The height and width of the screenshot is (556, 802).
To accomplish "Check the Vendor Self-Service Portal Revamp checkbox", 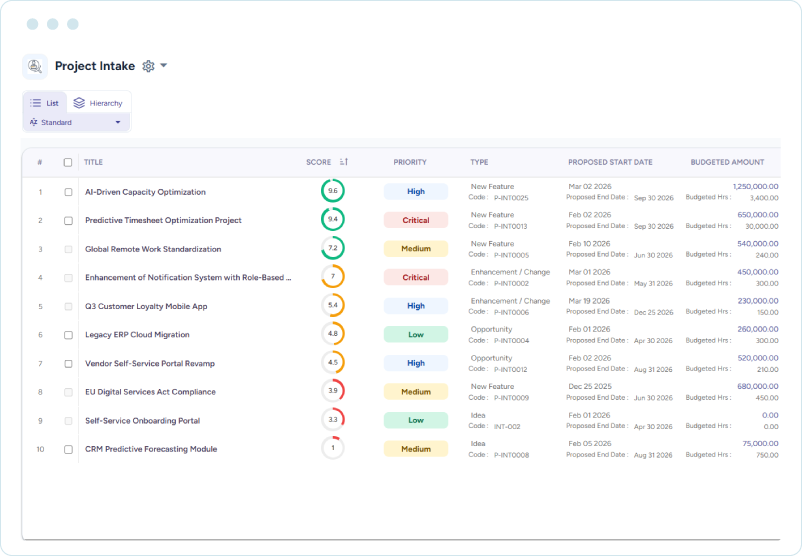I will click(68, 364).
